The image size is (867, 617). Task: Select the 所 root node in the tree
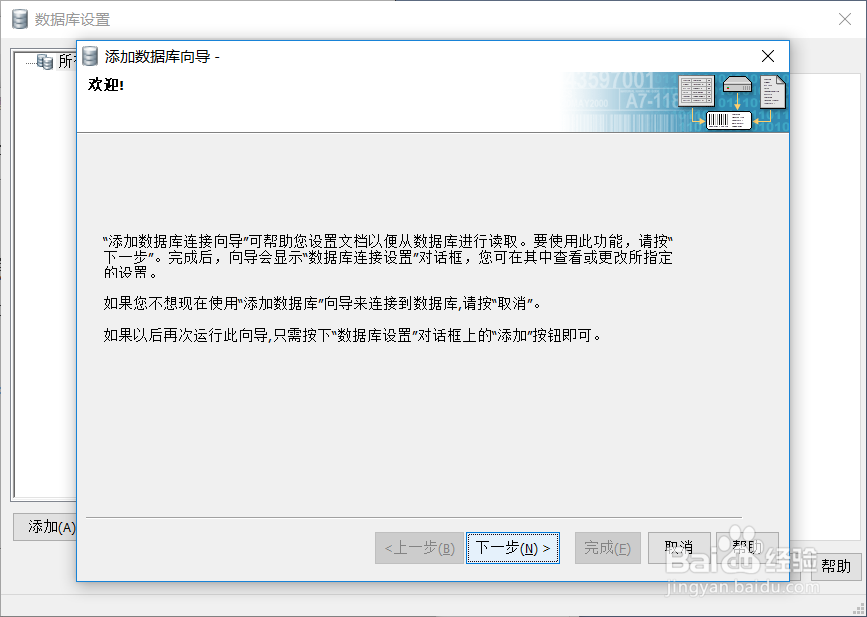[x=65, y=61]
